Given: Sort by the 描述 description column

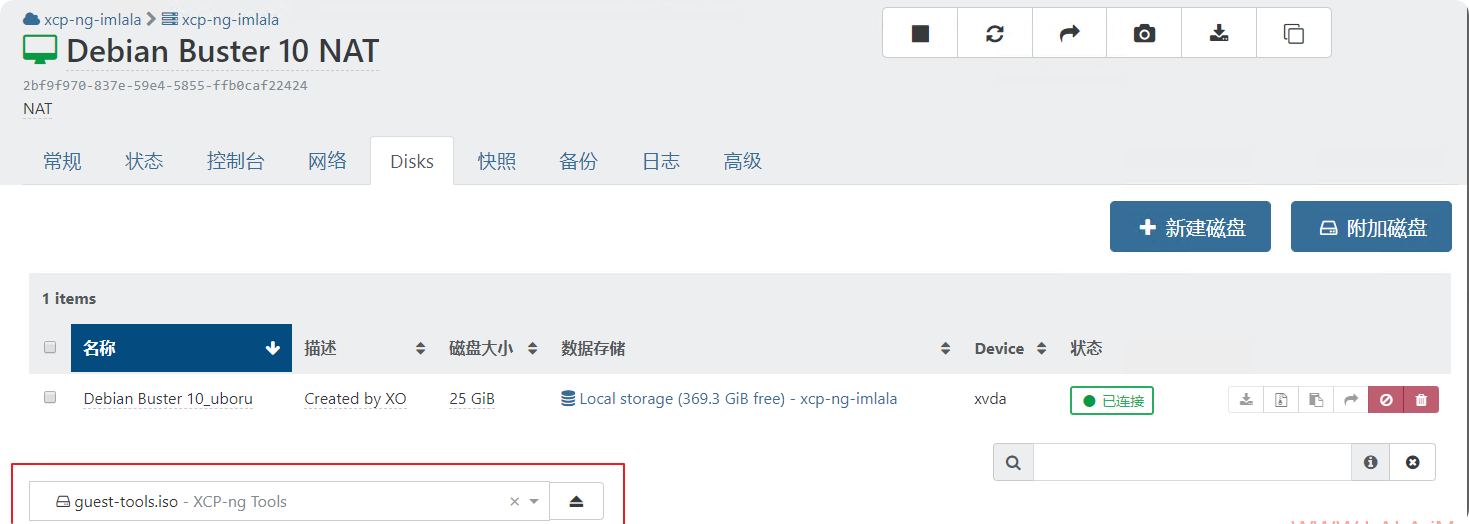Looking at the screenshot, I should (365, 348).
